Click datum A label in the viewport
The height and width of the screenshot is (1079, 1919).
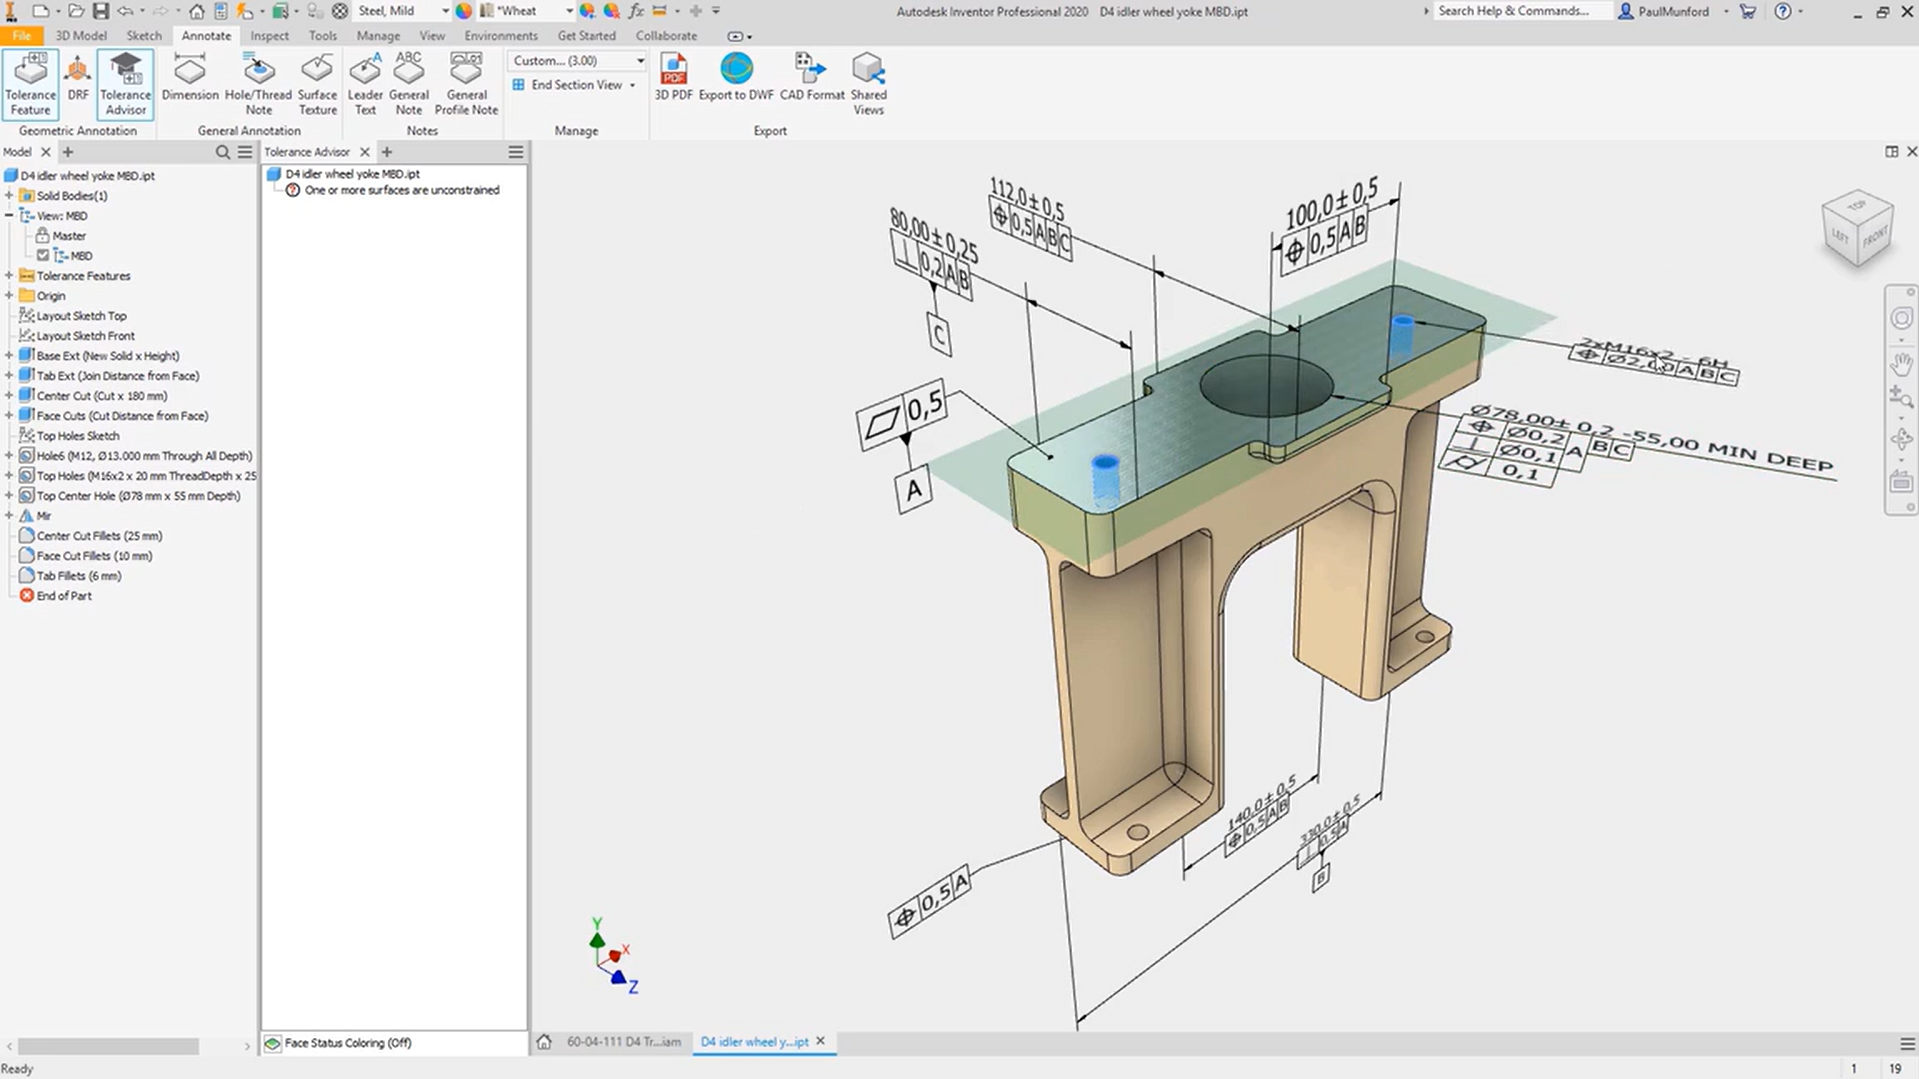914,491
